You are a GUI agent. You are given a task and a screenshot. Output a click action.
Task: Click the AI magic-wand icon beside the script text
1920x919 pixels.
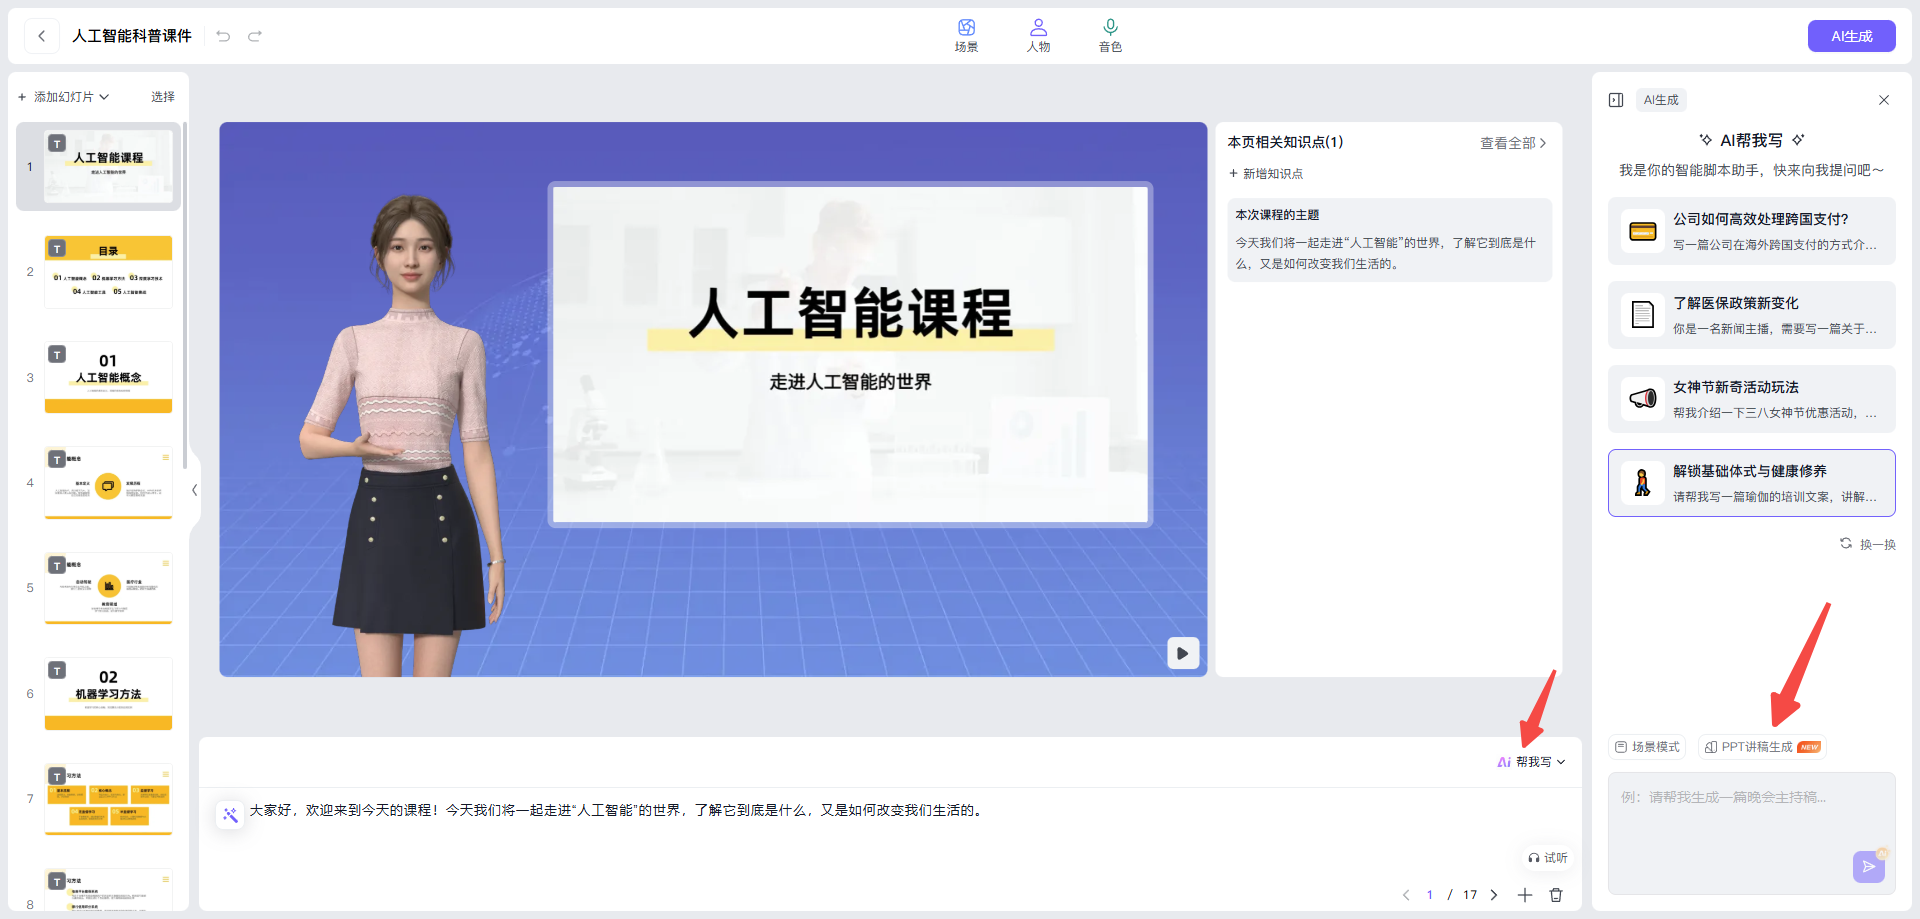coord(229,815)
